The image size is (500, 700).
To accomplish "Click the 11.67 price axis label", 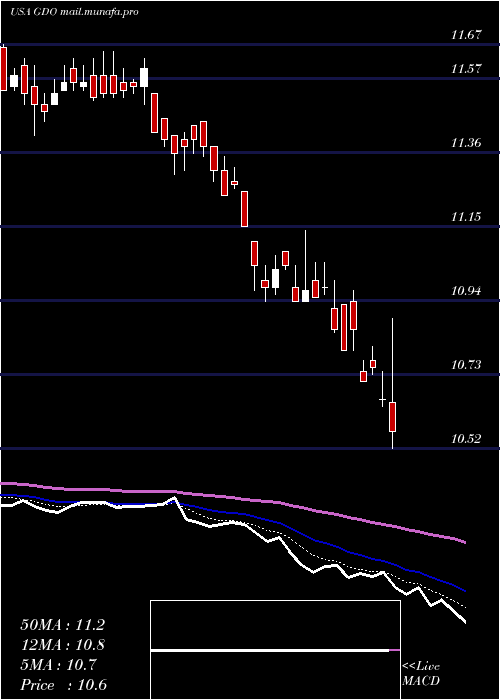I will click(x=467, y=35).
